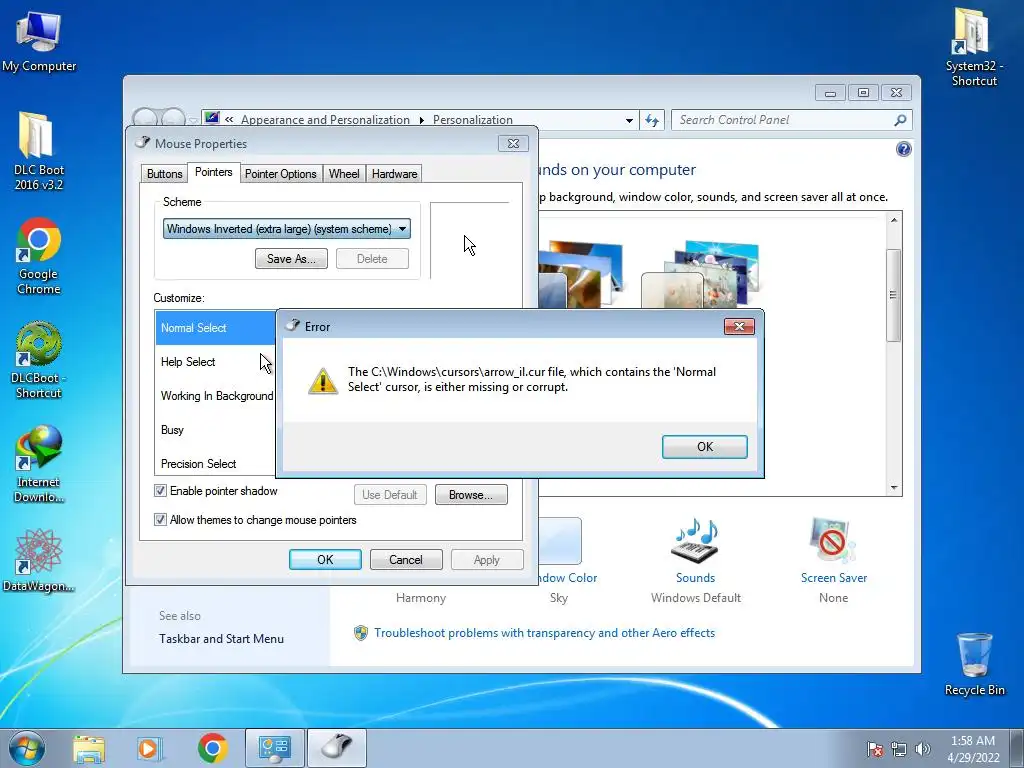Image resolution: width=1024 pixels, height=768 pixels.
Task: Select the flowers theme thumbnail
Action: [701, 274]
